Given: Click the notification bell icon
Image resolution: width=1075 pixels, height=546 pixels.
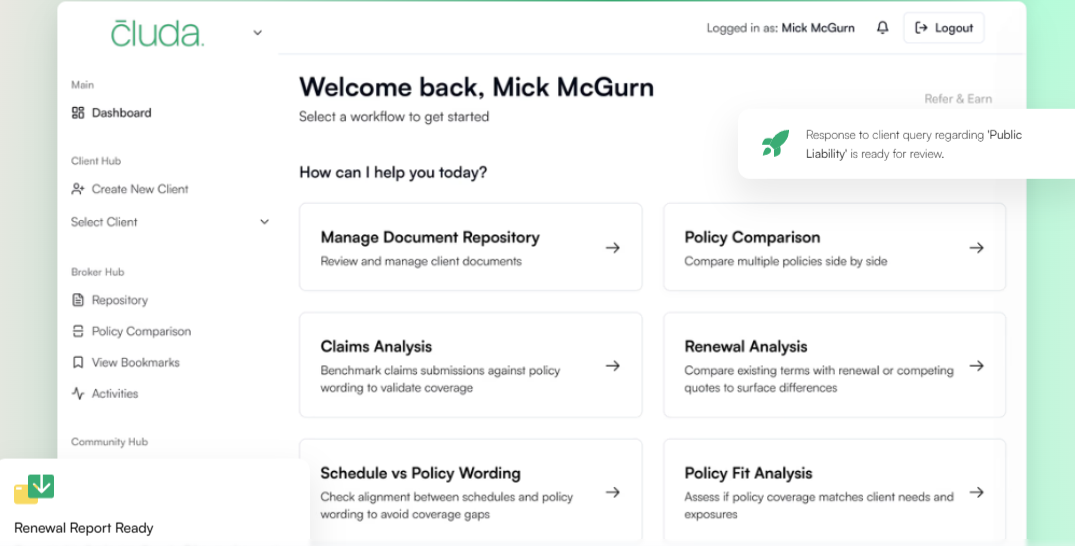Looking at the screenshot, I should tap(882, 28).
